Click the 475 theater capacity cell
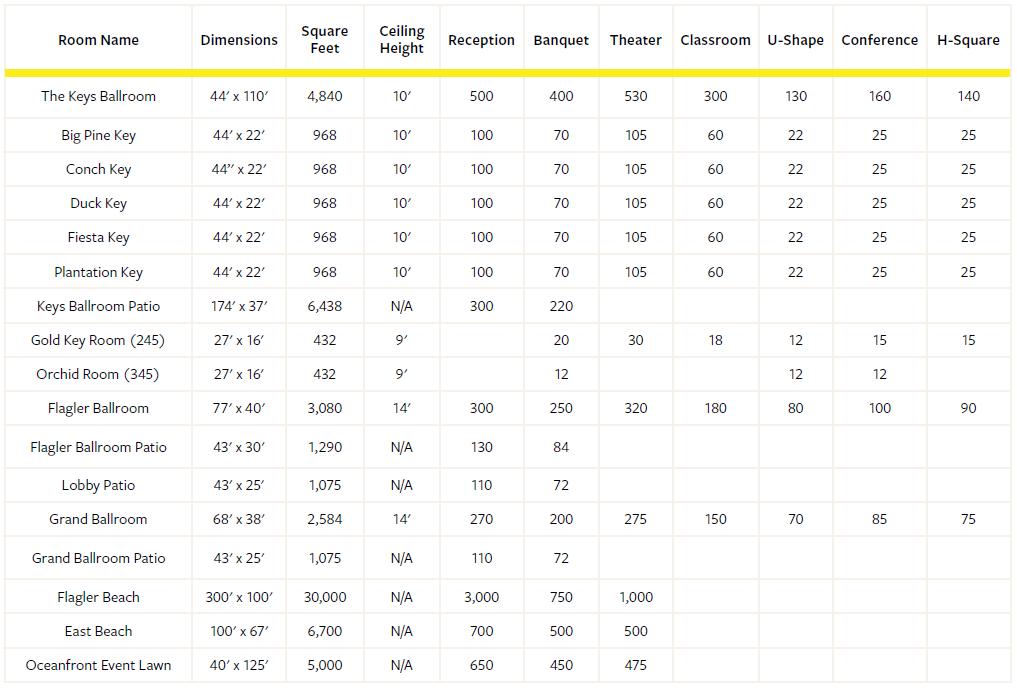The height and width of the screenshot is (689, 1017). pos(636,665)
